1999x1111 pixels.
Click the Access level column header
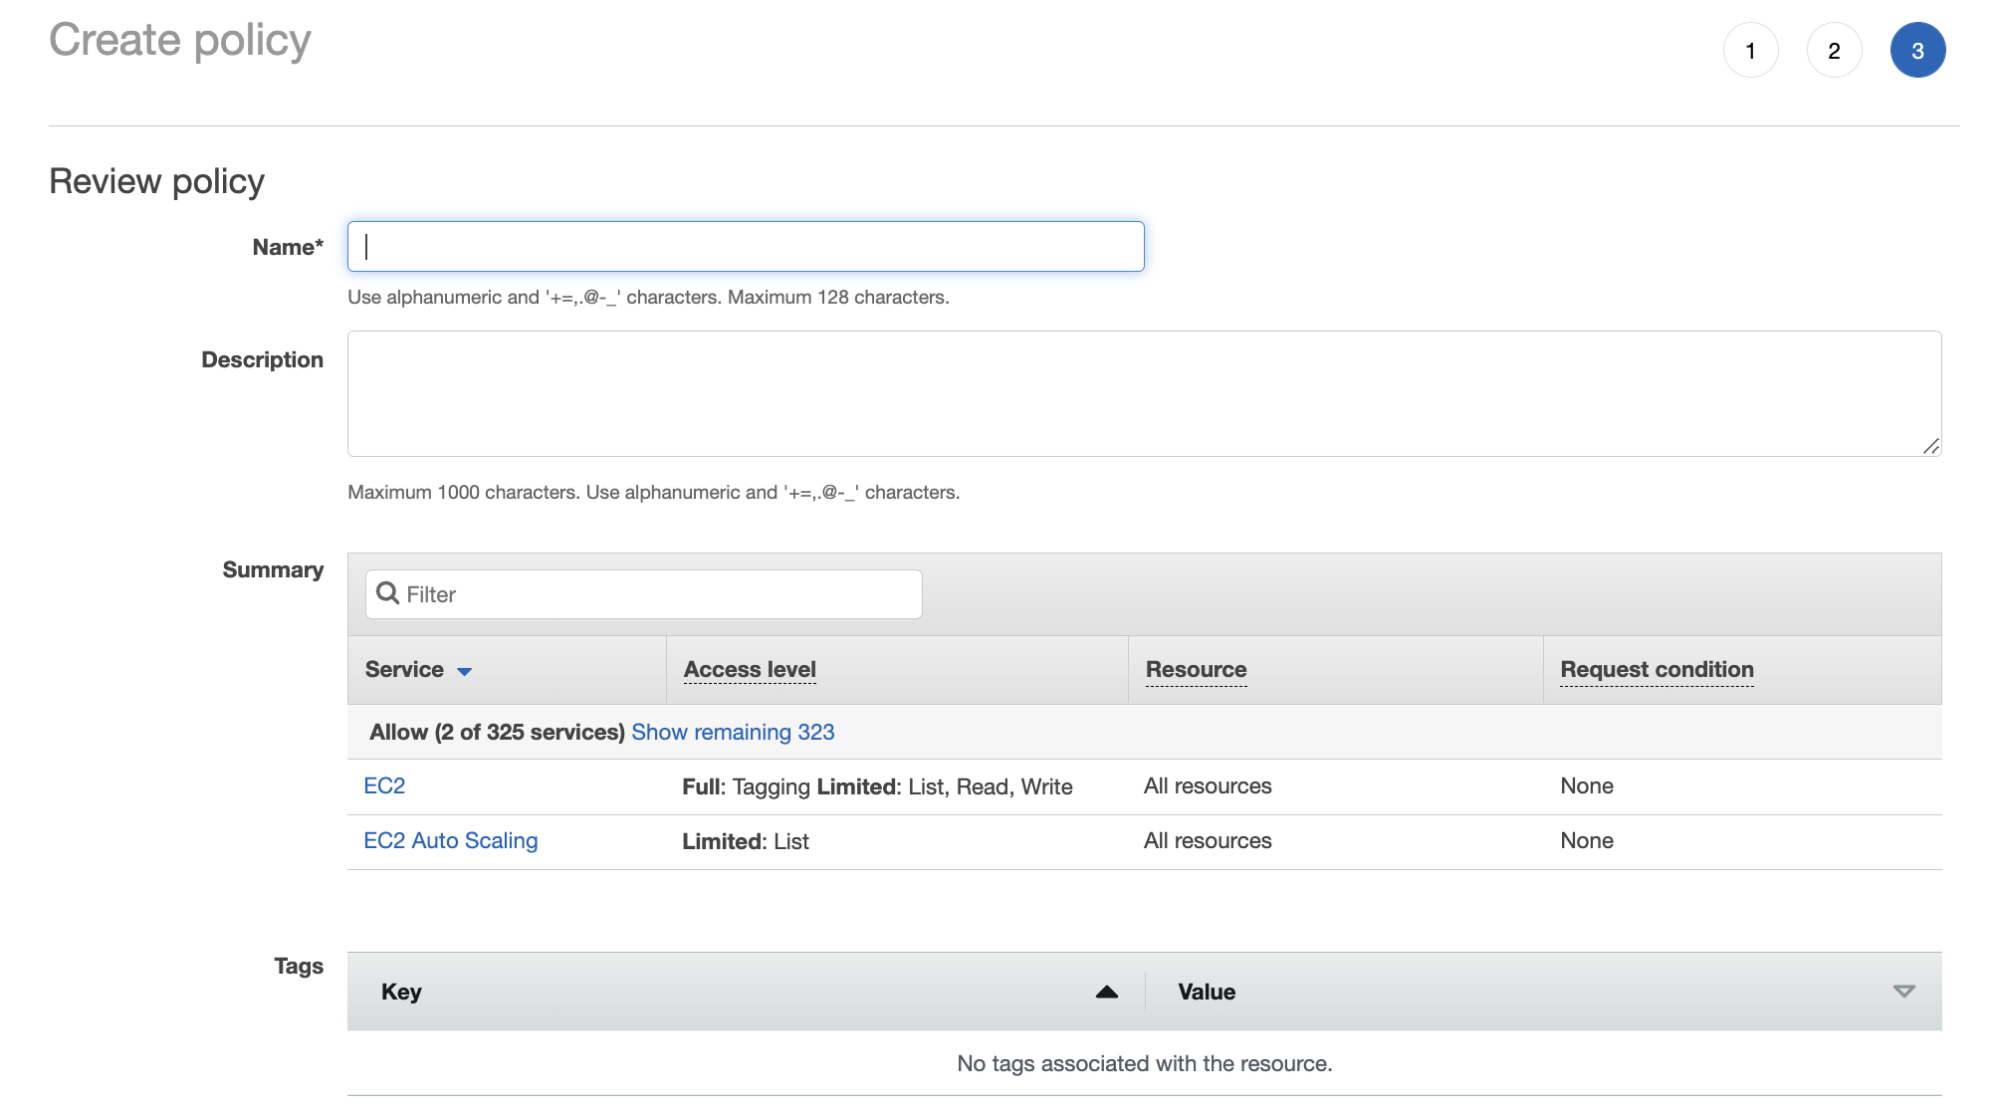click(x=749, y=670)
